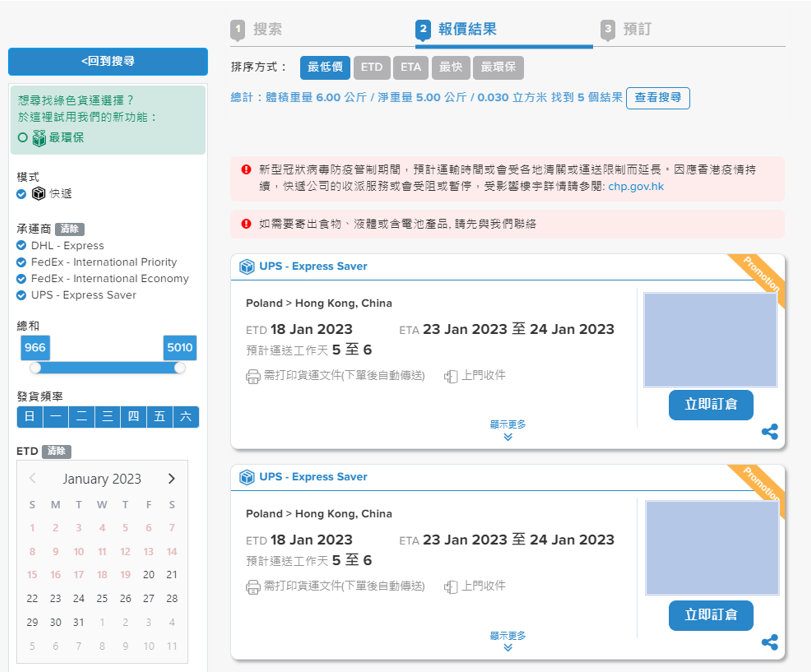Sort results by 最快
The width and height of the screenshot is (811, 672).
(450, 67)
